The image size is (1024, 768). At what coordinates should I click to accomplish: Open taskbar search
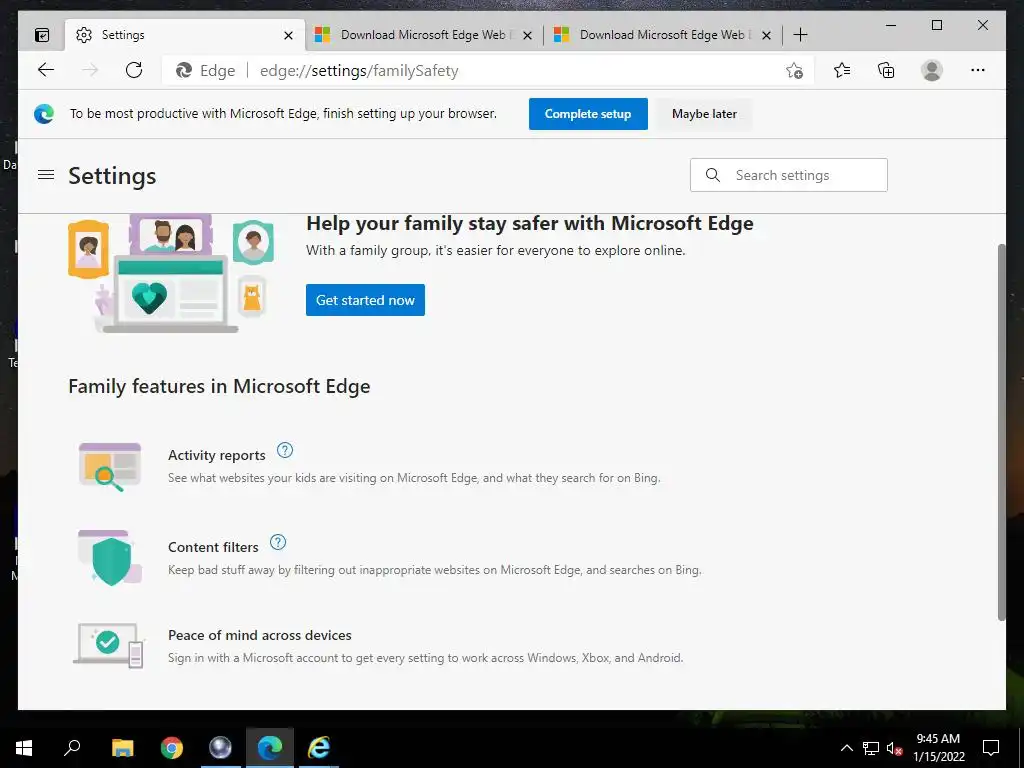click(72, 748)
